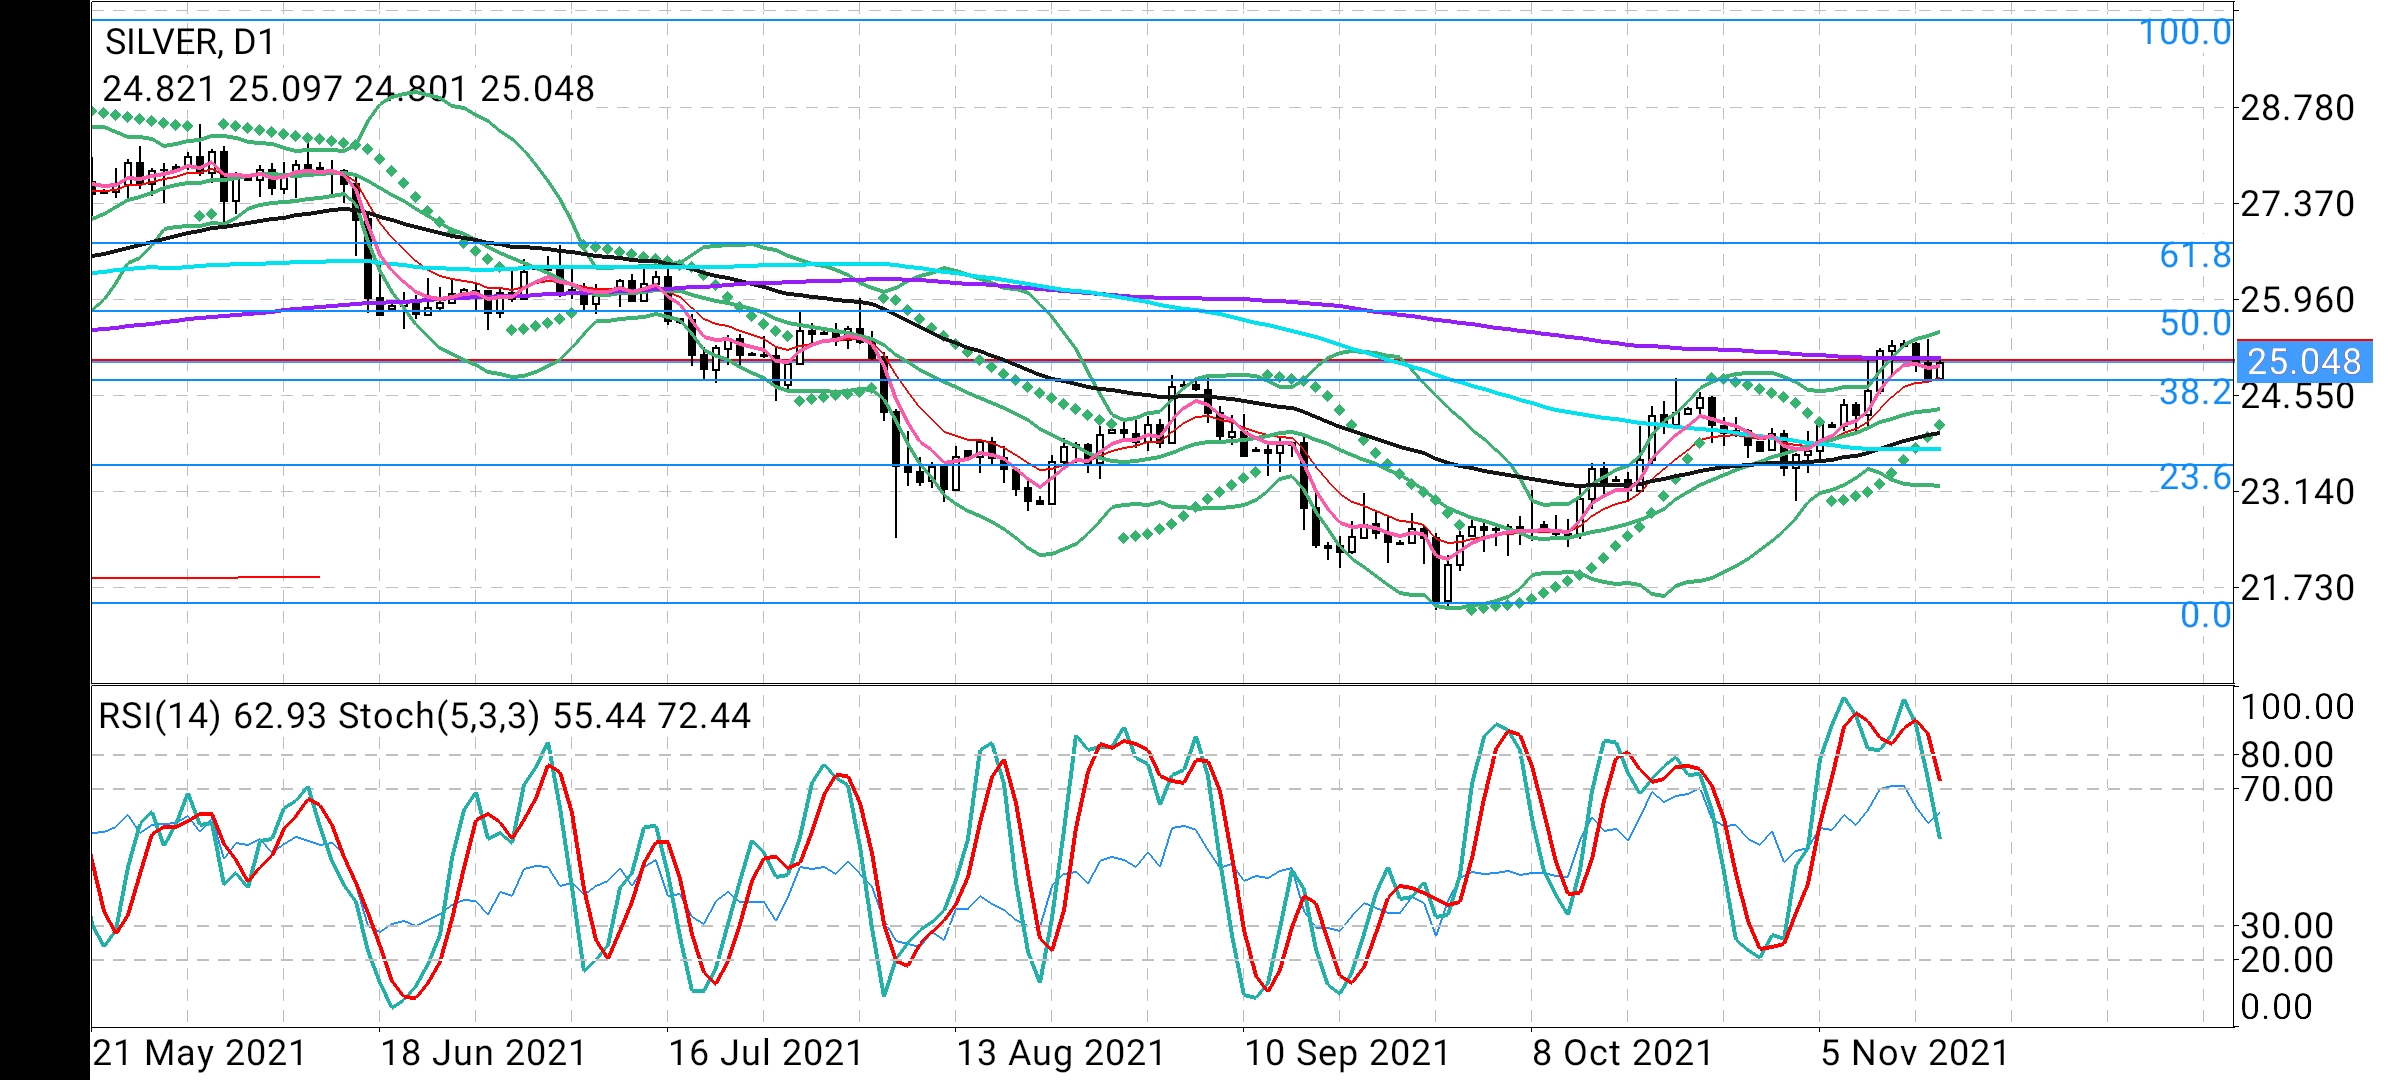Click the 80.00 oscillator scale value
Image resolution: width=2400 pixels, height=1080 pixels.
pos(2287,755)
